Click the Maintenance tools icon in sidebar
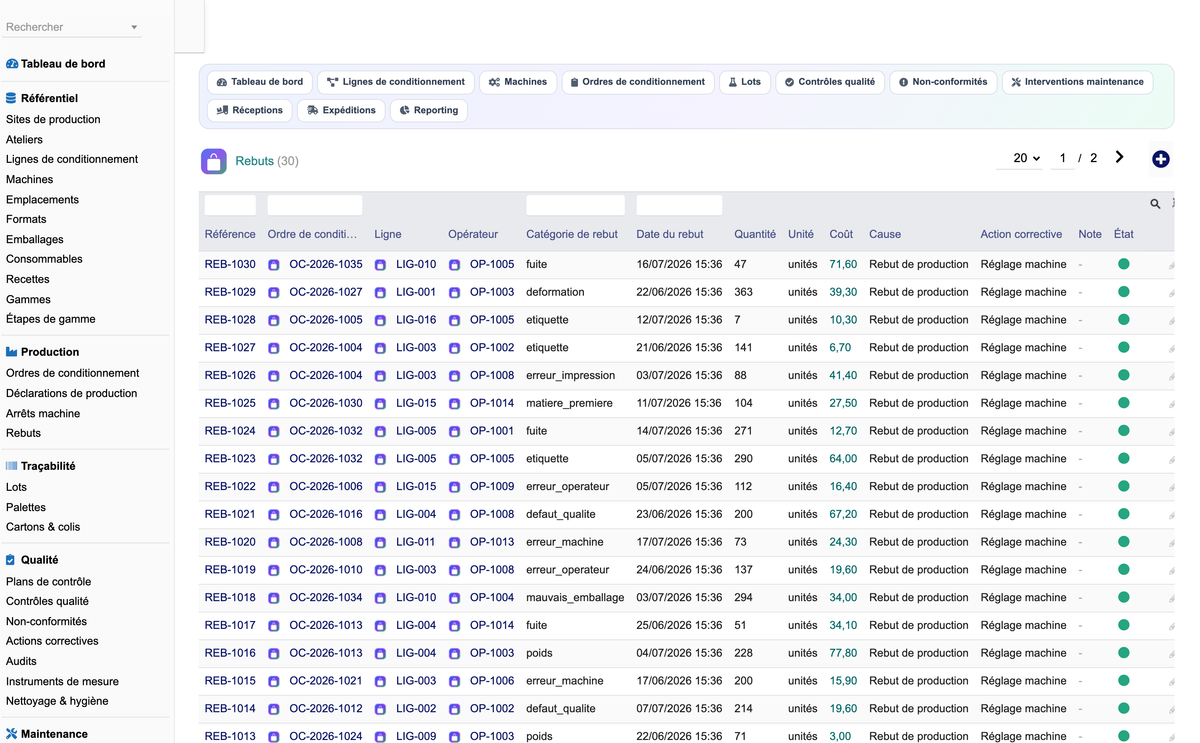The height and width of the screenshot is (743, 1200). (12, 734)
